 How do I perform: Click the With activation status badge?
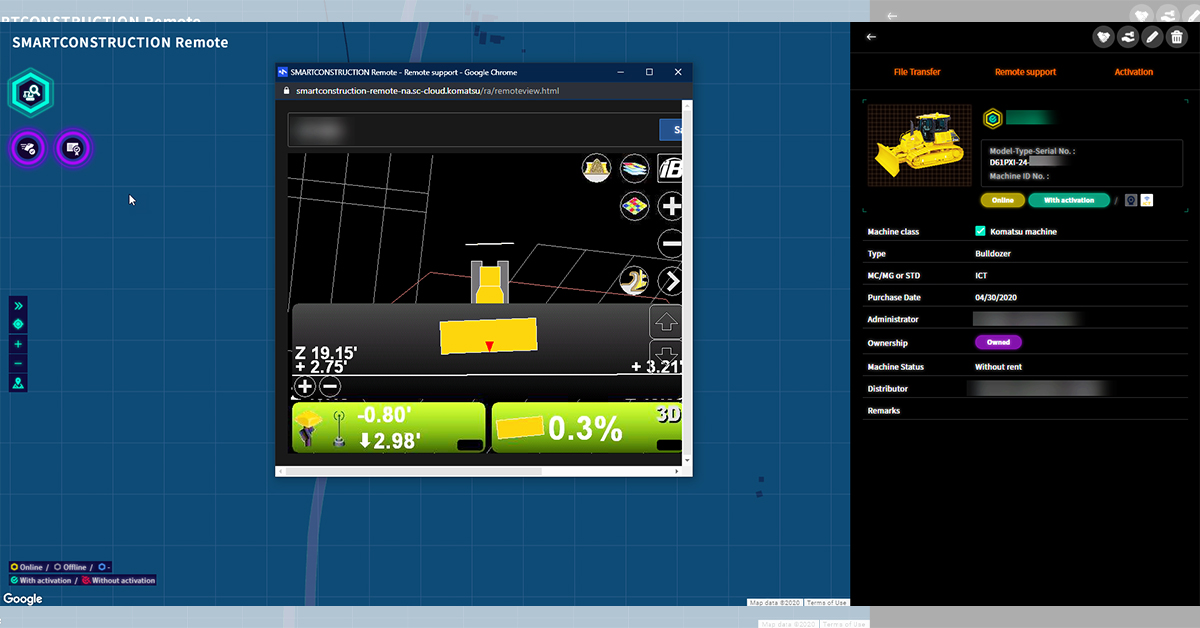[1068, 200]
